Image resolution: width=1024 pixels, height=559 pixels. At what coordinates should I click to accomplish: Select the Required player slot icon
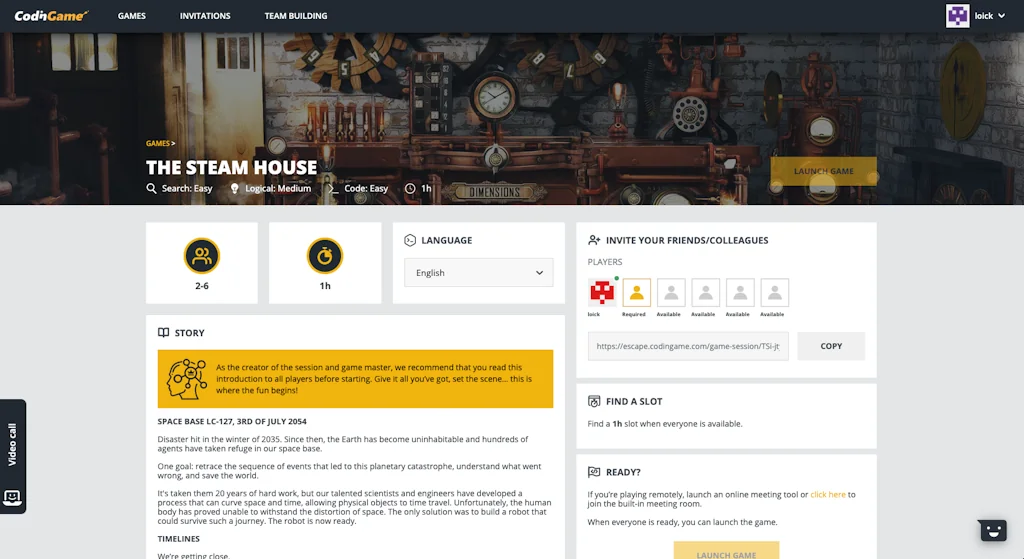tap(636, 293)
